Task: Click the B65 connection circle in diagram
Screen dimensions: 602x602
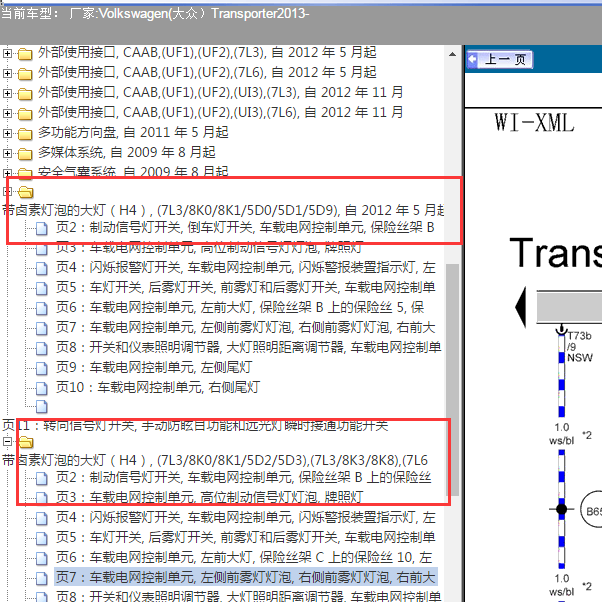Action: coord(592,510)
